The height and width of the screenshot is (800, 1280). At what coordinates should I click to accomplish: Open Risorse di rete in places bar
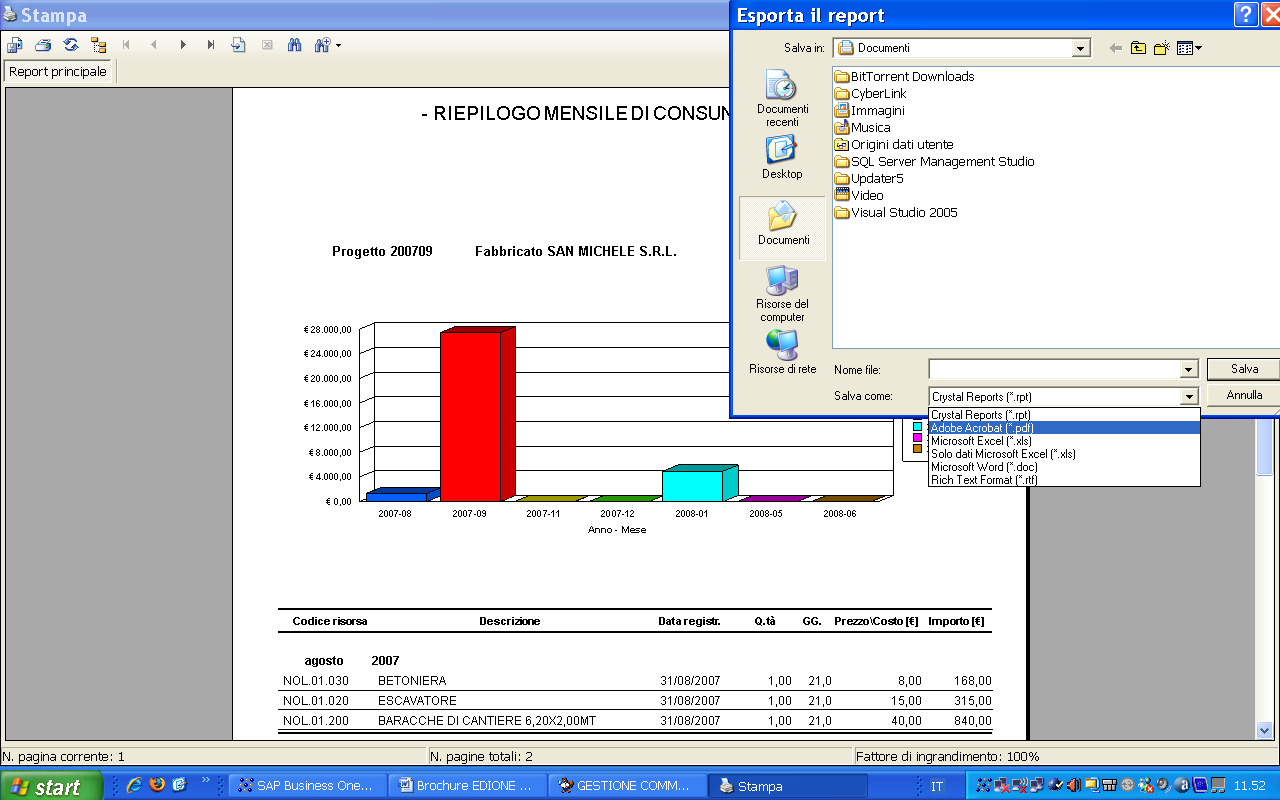point(782,352)
